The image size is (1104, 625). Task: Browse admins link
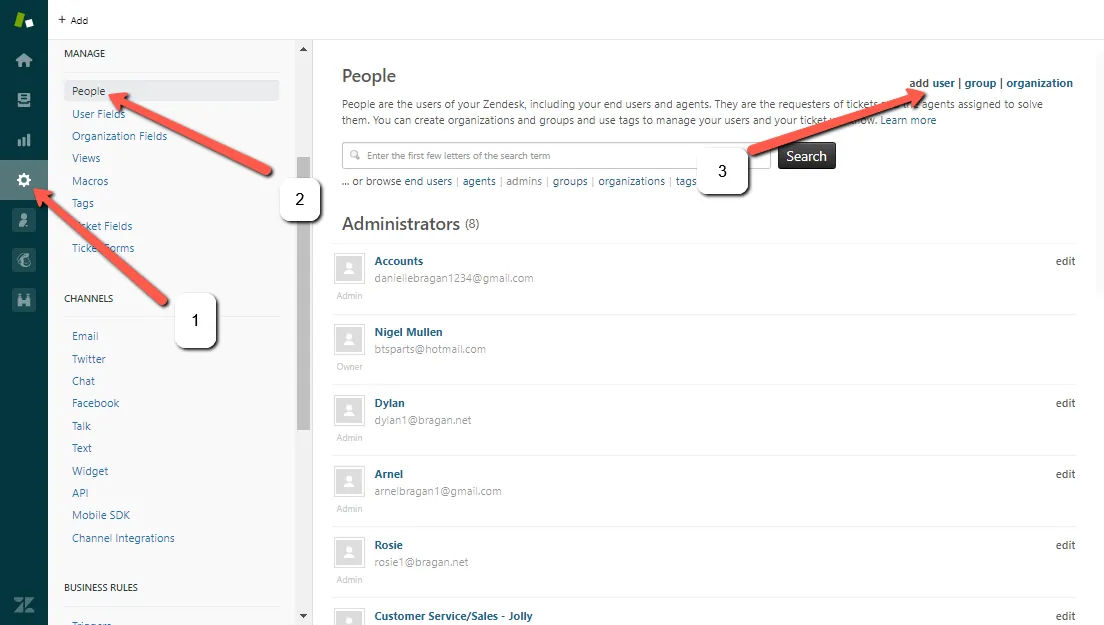point(525,182)
